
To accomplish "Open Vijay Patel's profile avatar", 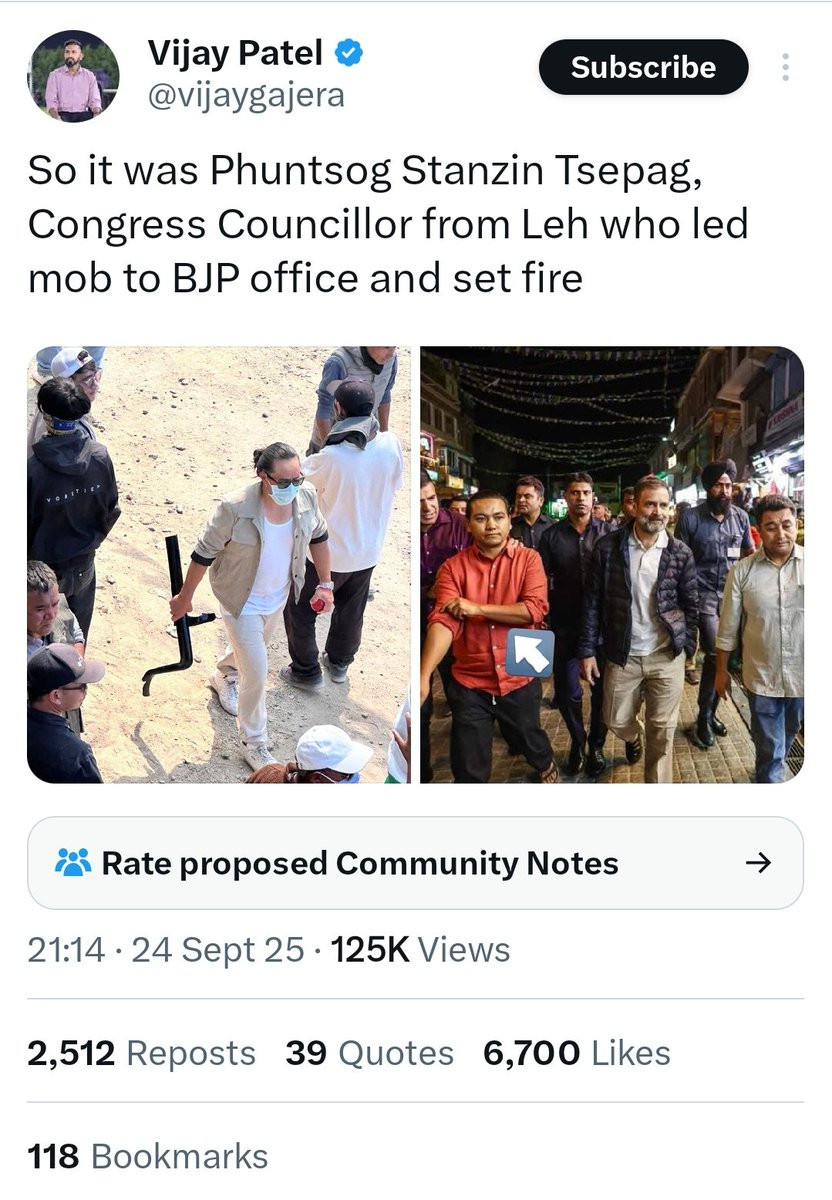I will (74, 75).
